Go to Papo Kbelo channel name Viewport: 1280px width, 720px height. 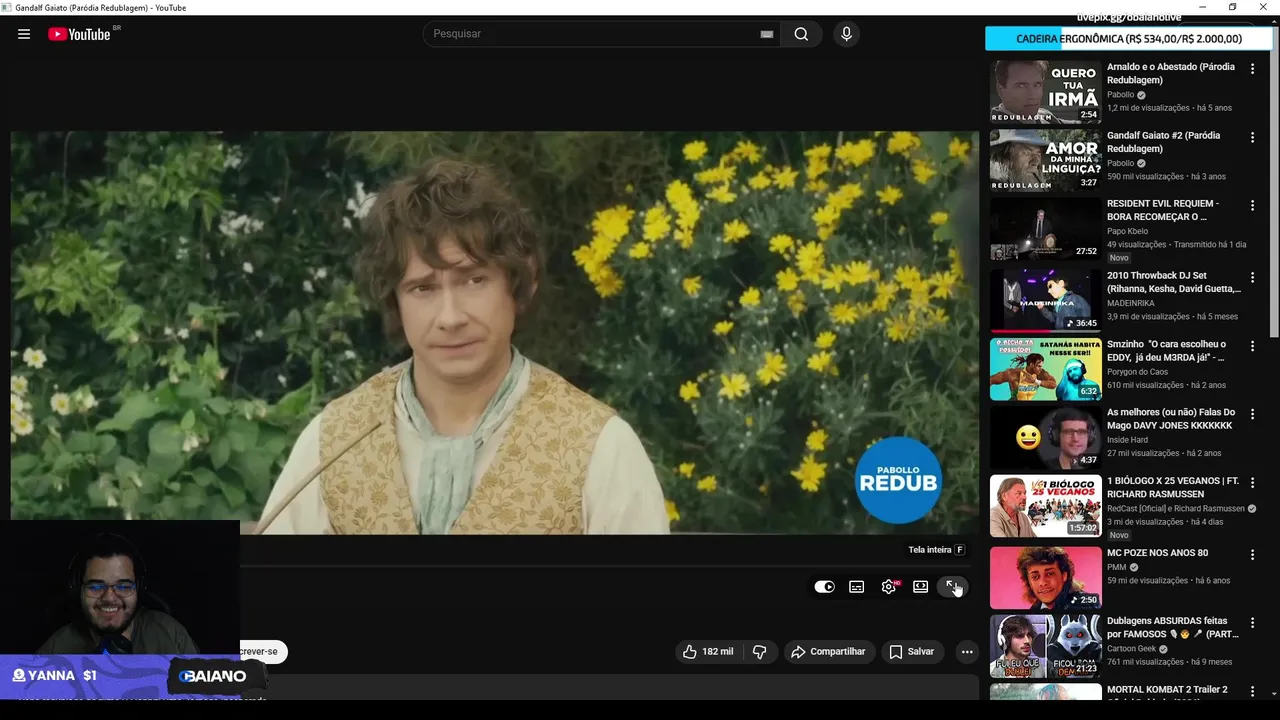coord(1127,231)
